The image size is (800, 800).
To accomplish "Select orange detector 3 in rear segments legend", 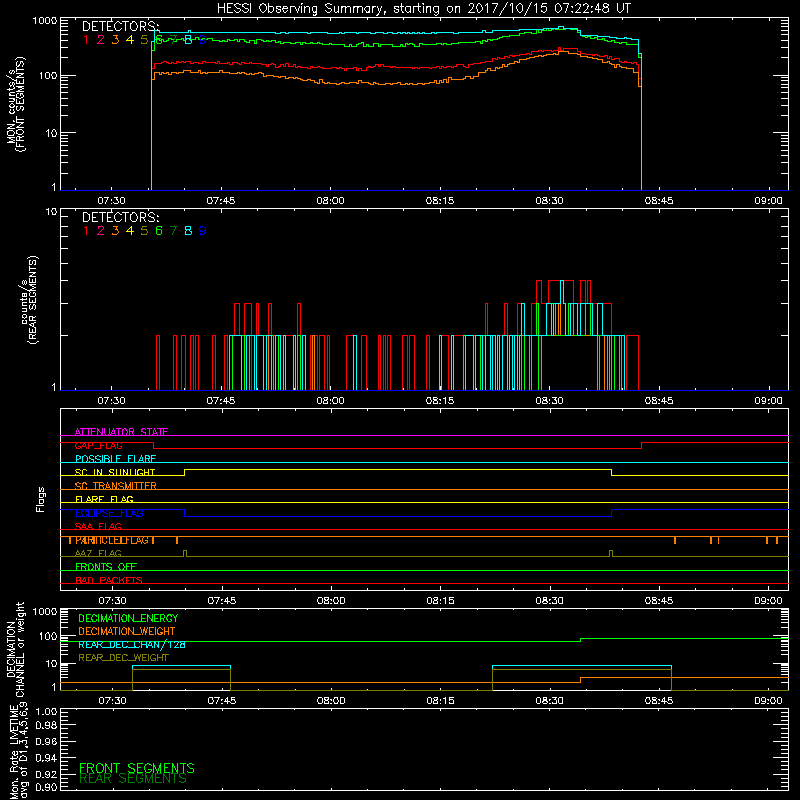I will 115,231.
